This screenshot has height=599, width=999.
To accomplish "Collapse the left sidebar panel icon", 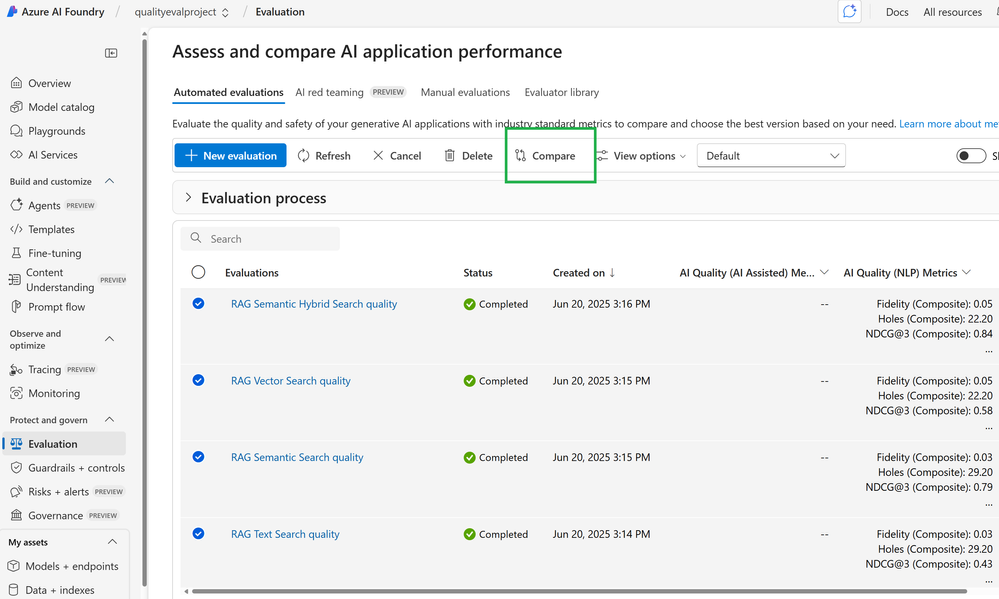I will pos(111,53).
